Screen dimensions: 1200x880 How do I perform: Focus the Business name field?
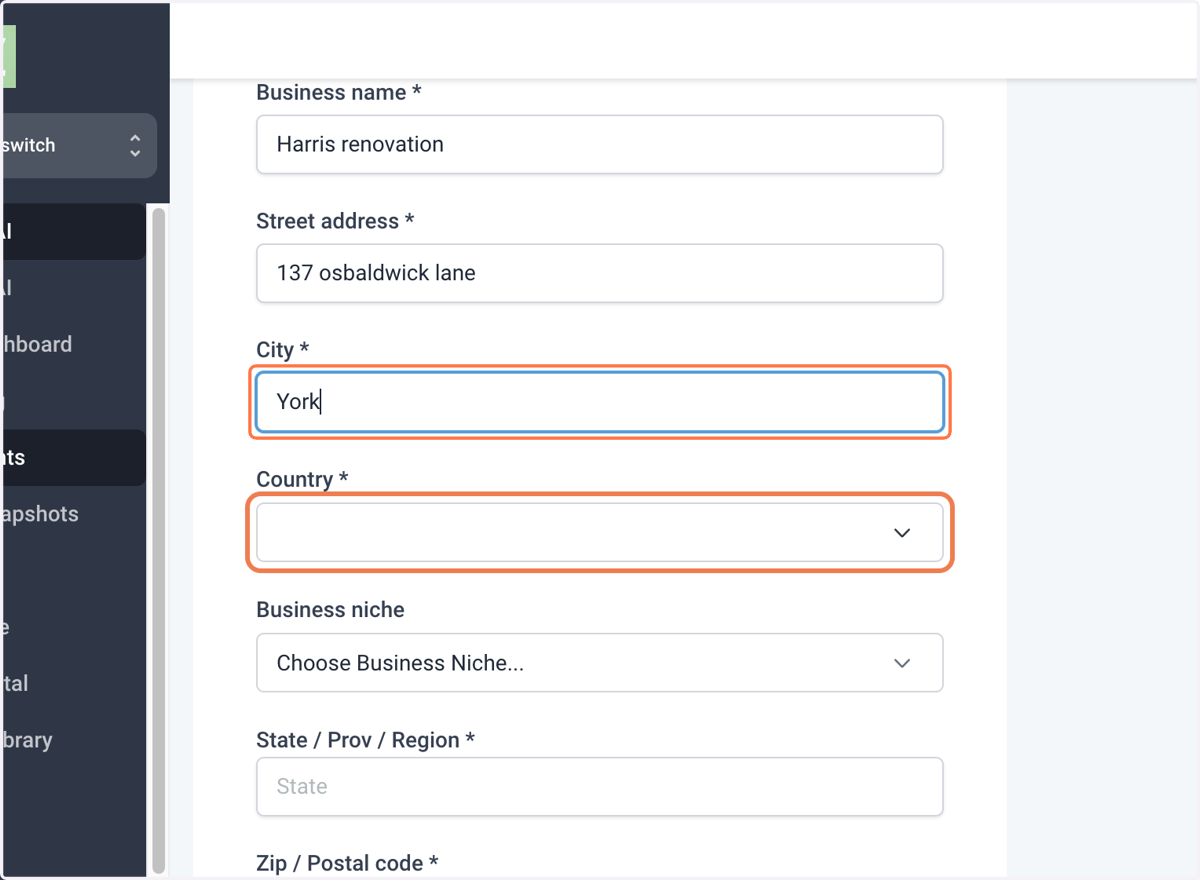click(x=600, y=144)
